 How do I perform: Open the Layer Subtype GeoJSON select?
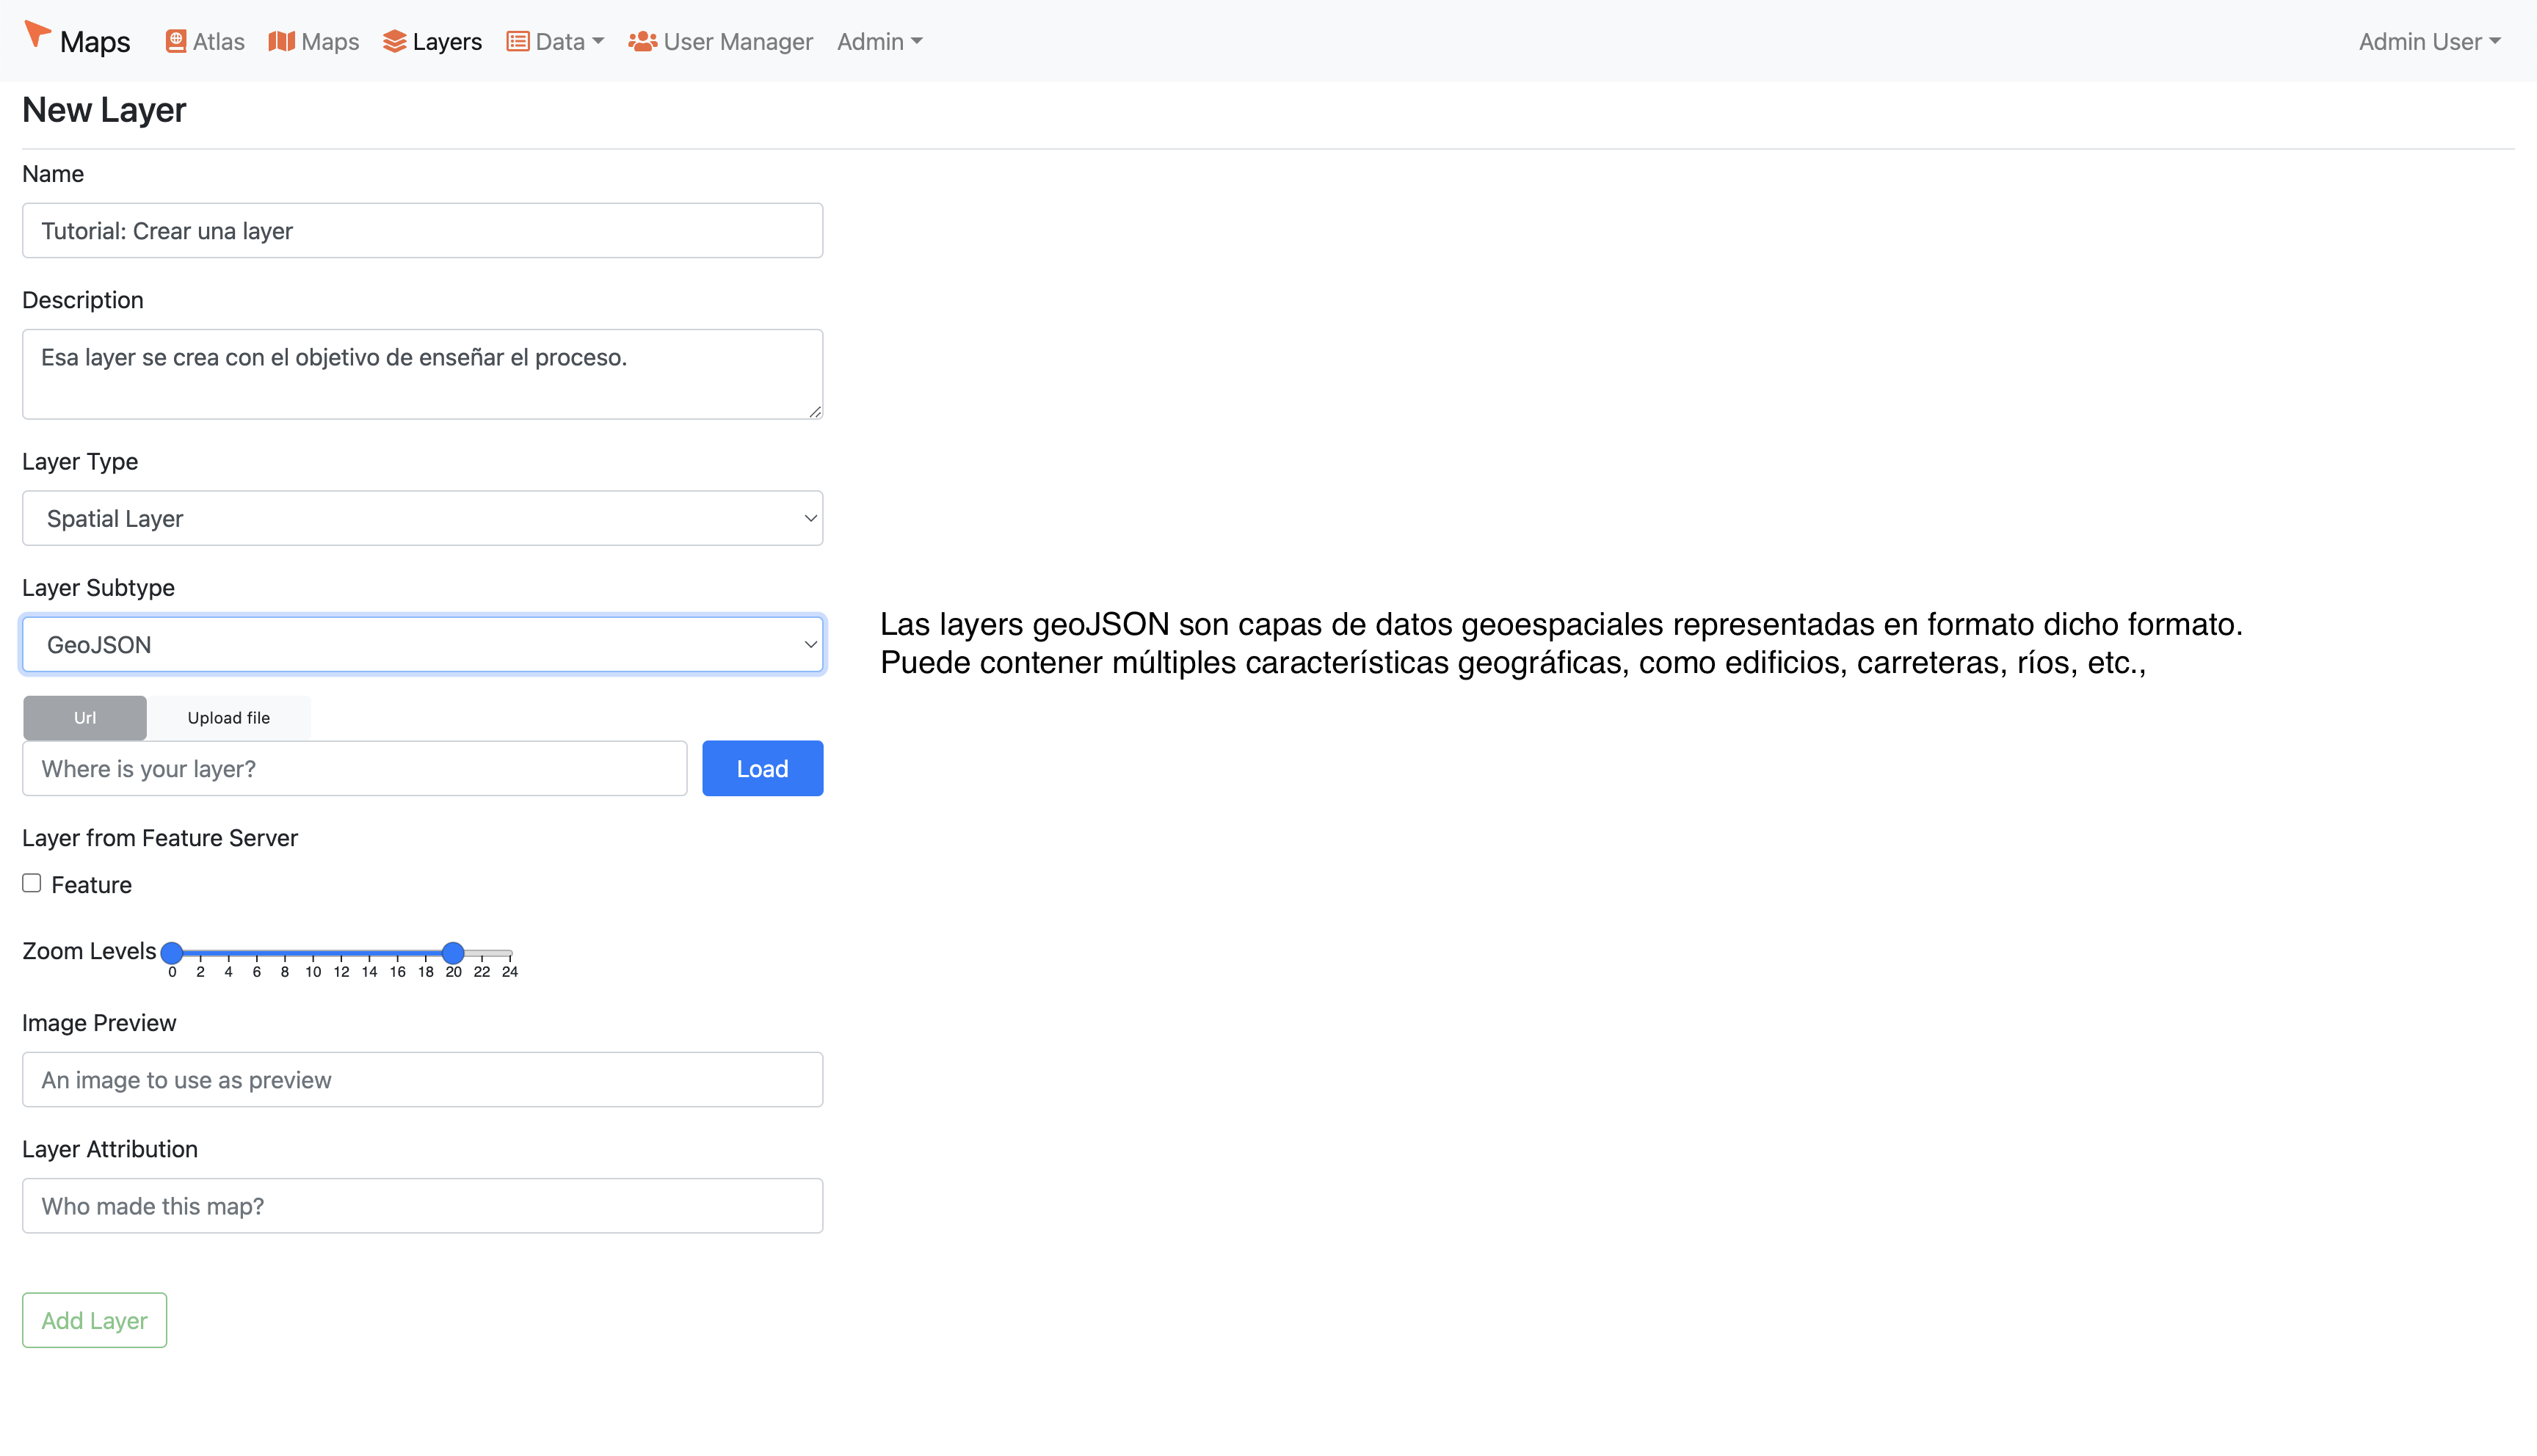pyautogui.click(x=422, y=644)
